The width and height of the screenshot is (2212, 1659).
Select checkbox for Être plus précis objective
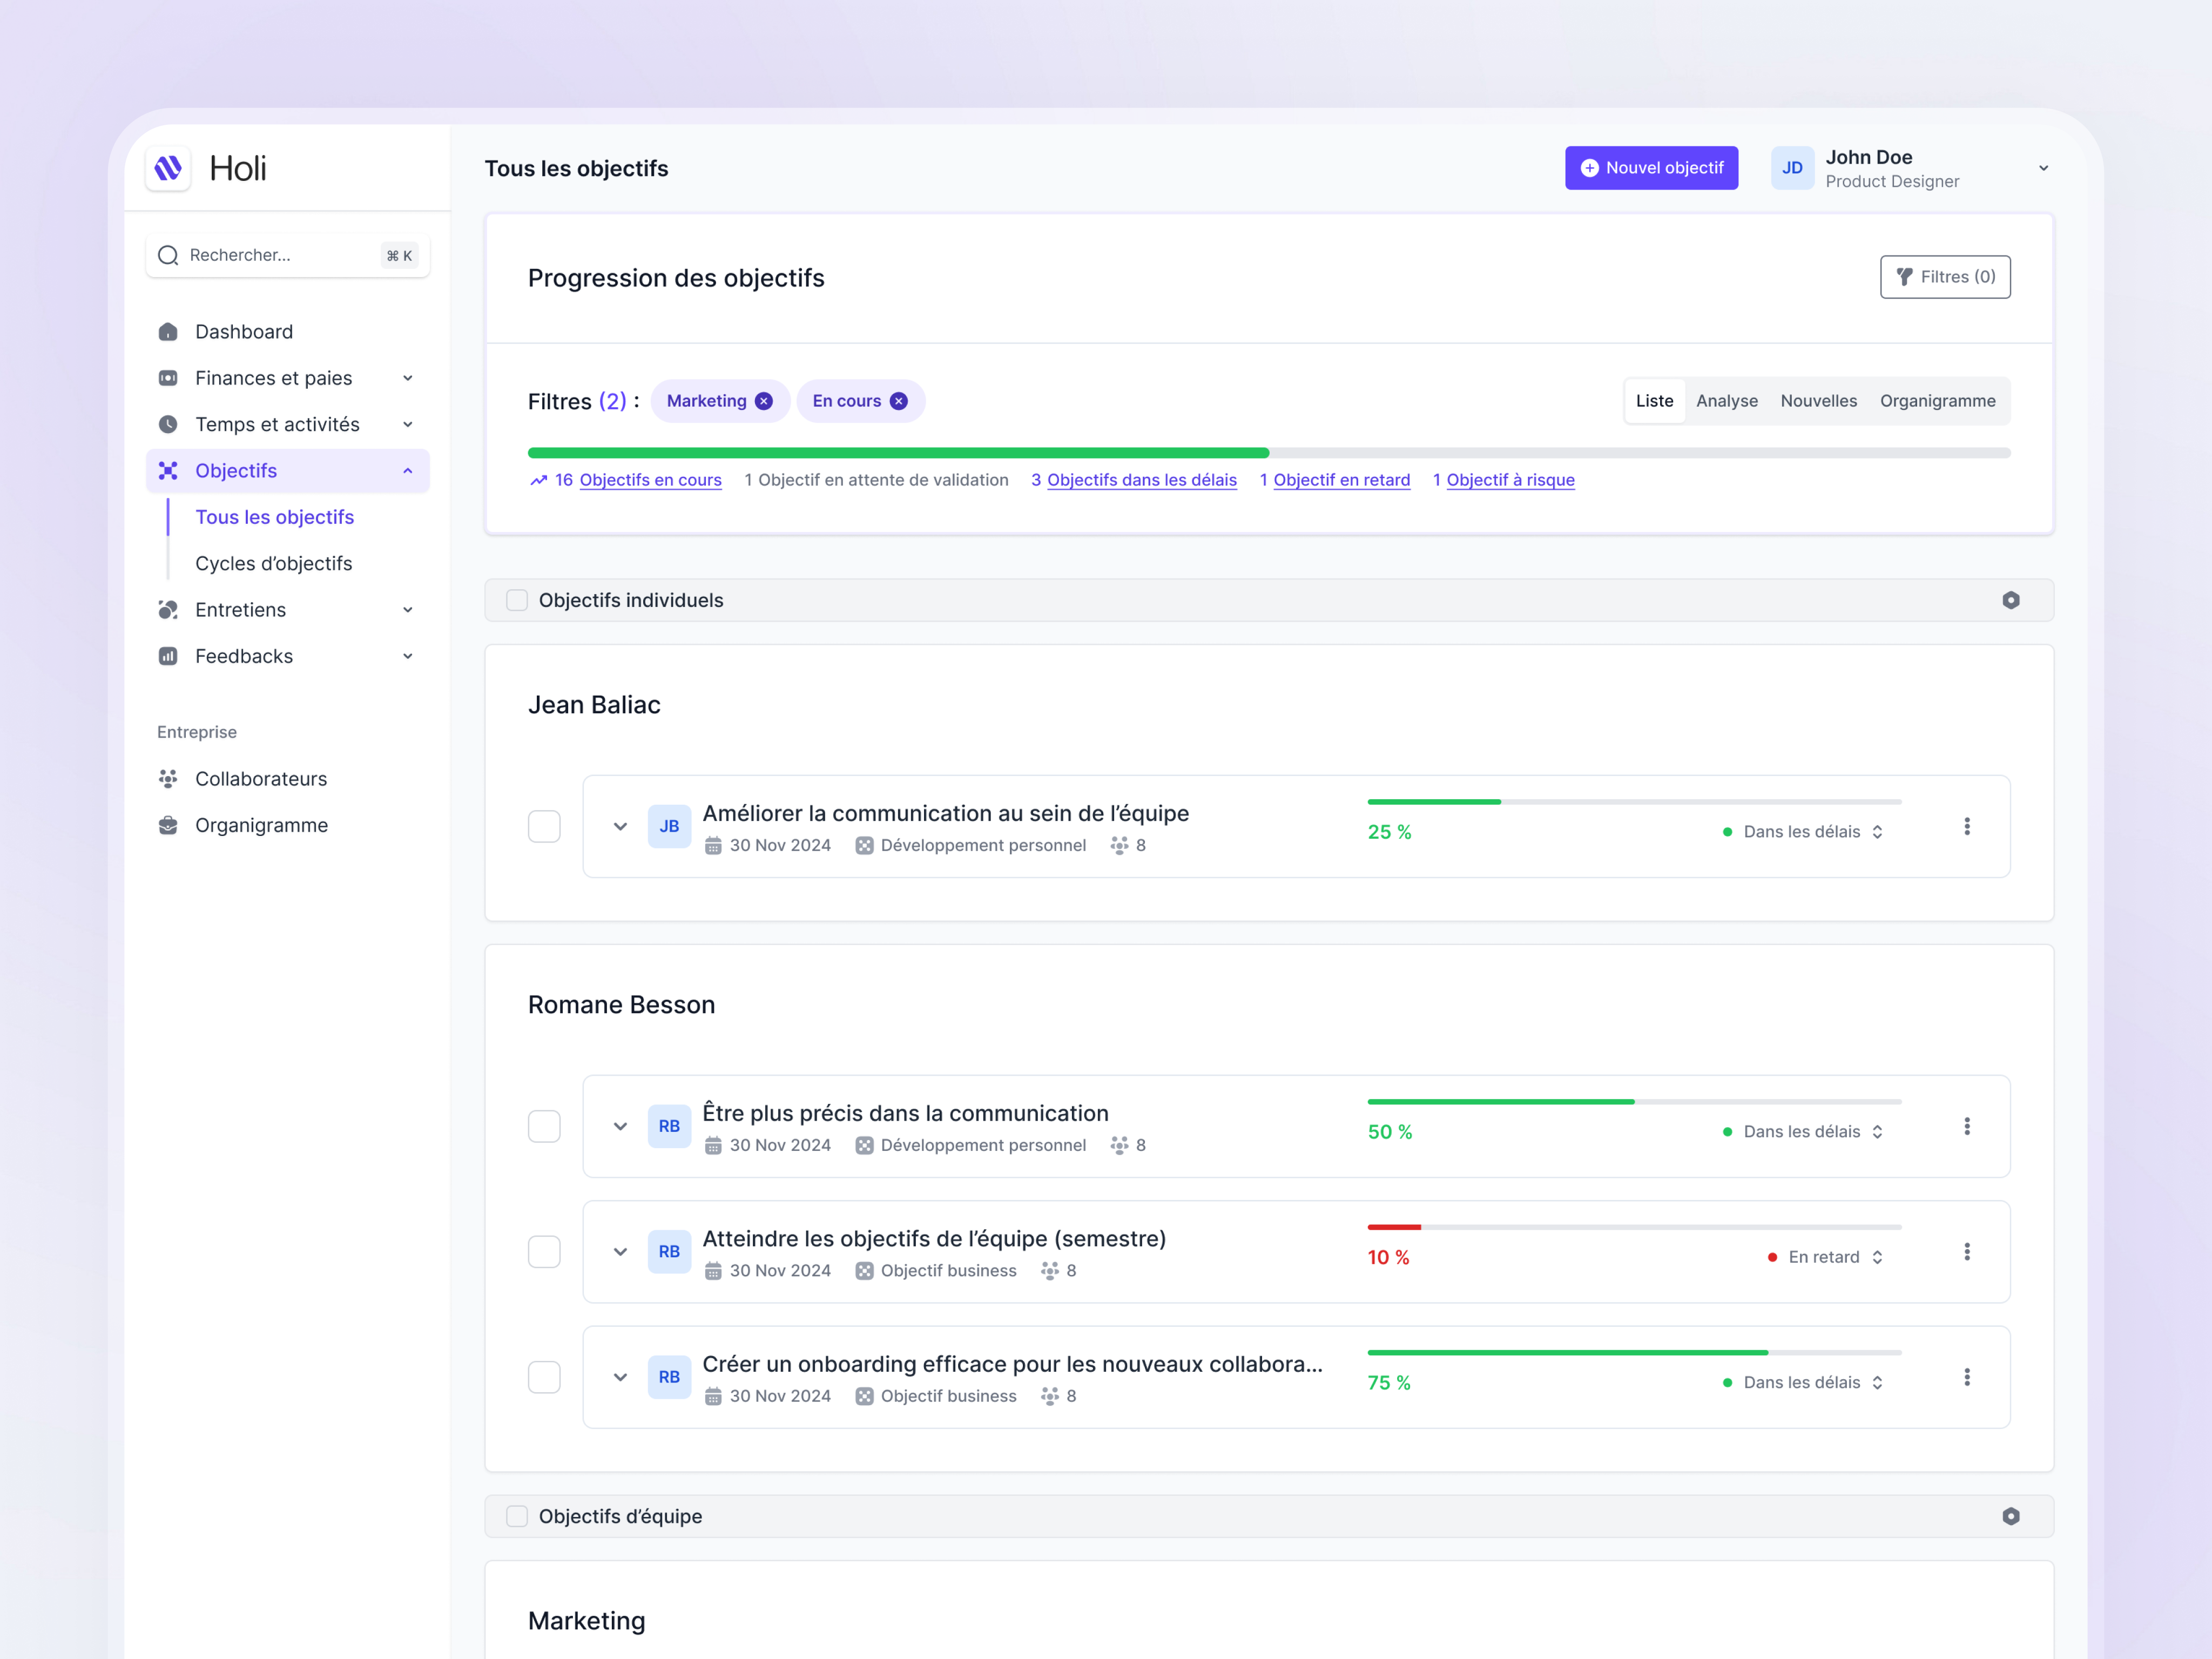point(544,1126)
